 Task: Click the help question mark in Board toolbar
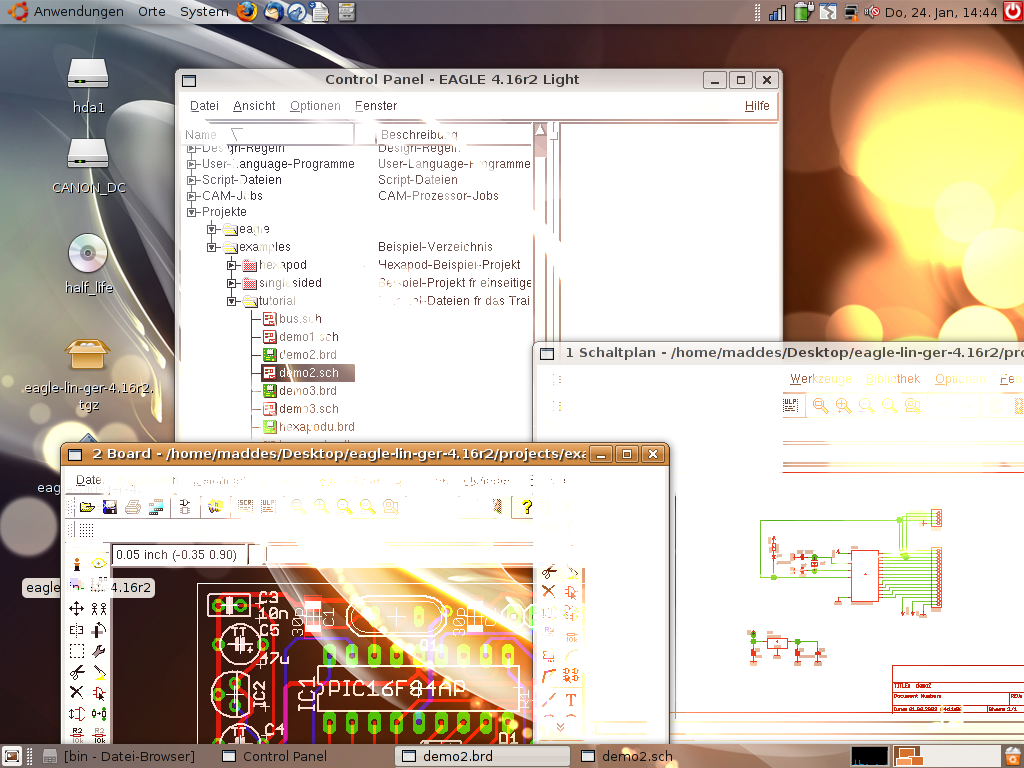pos(526,507)
